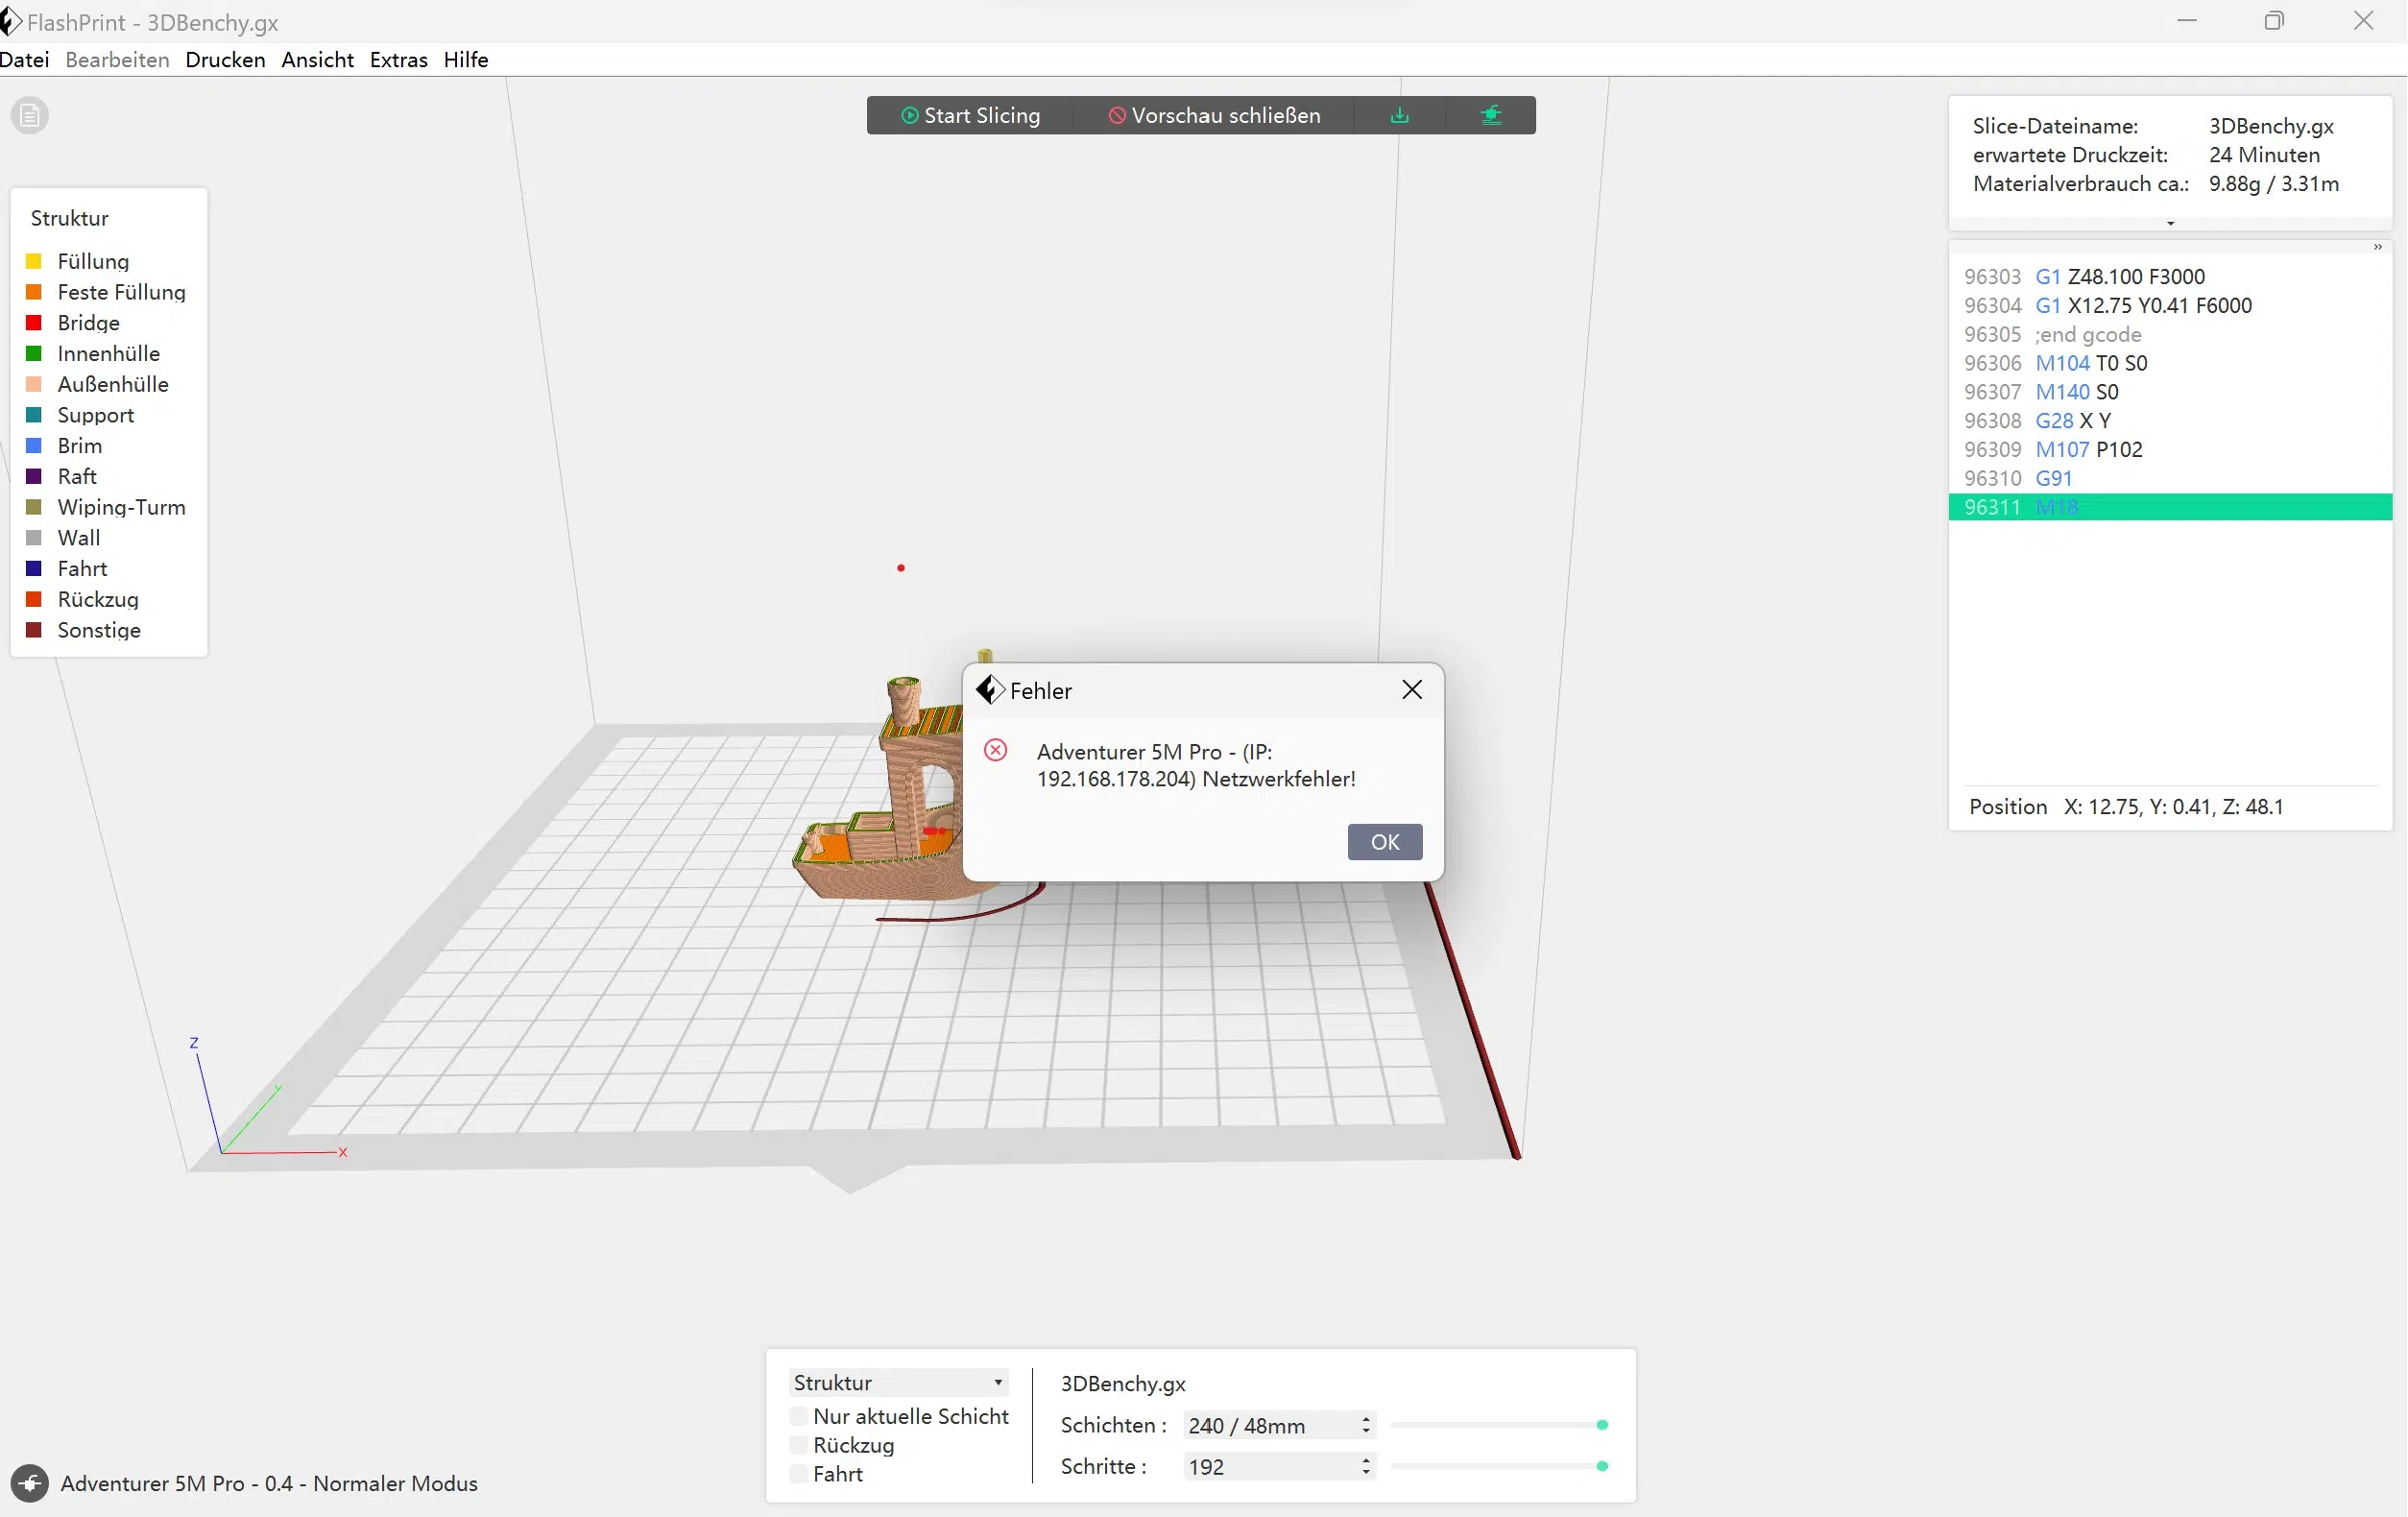Collapse the slice info panel arrow
This screenshot has height=1517, width=2408.
tap(2170, 223)
